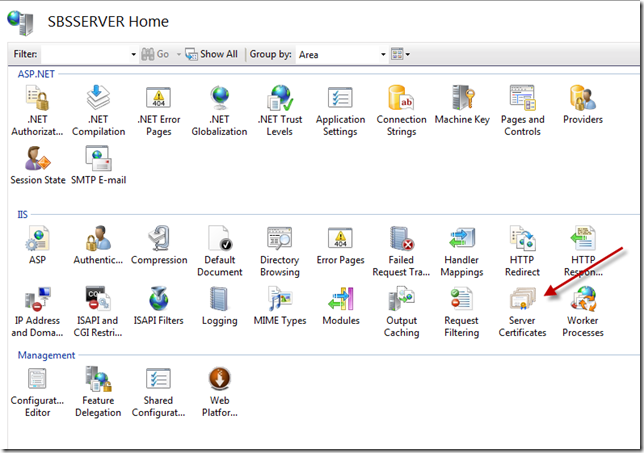Open the view mode dropdown button

tap(401, 54)
